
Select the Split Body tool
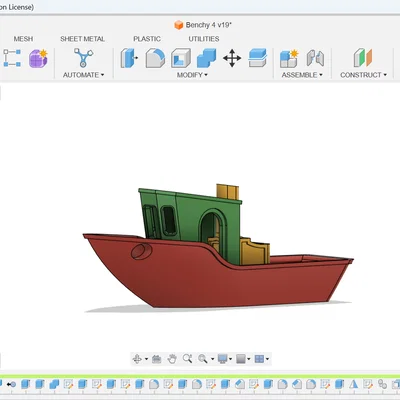tap(257, 58)
